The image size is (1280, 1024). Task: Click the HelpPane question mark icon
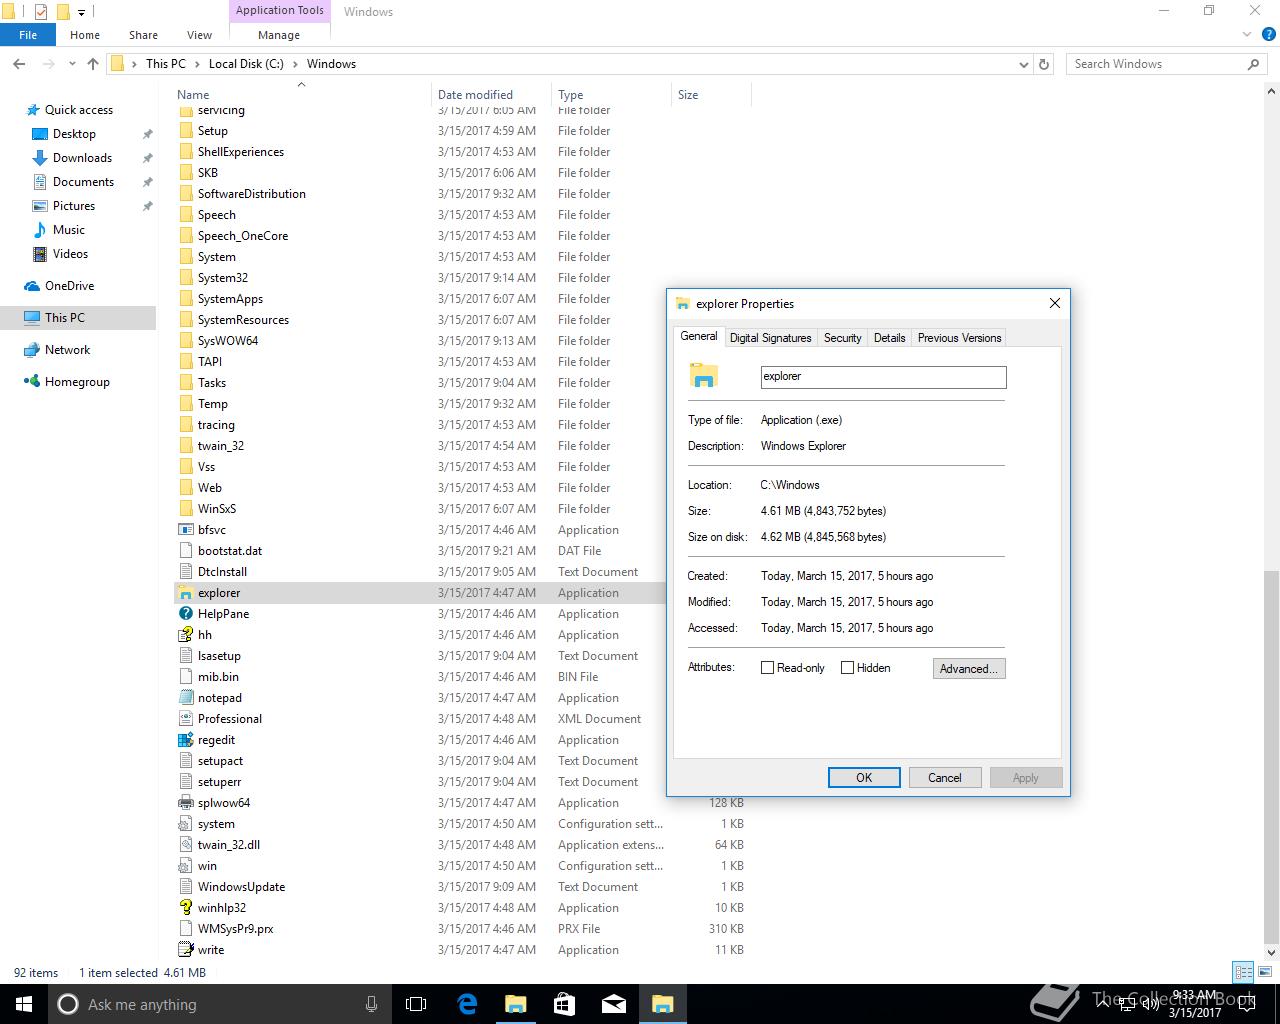point(185,614)
